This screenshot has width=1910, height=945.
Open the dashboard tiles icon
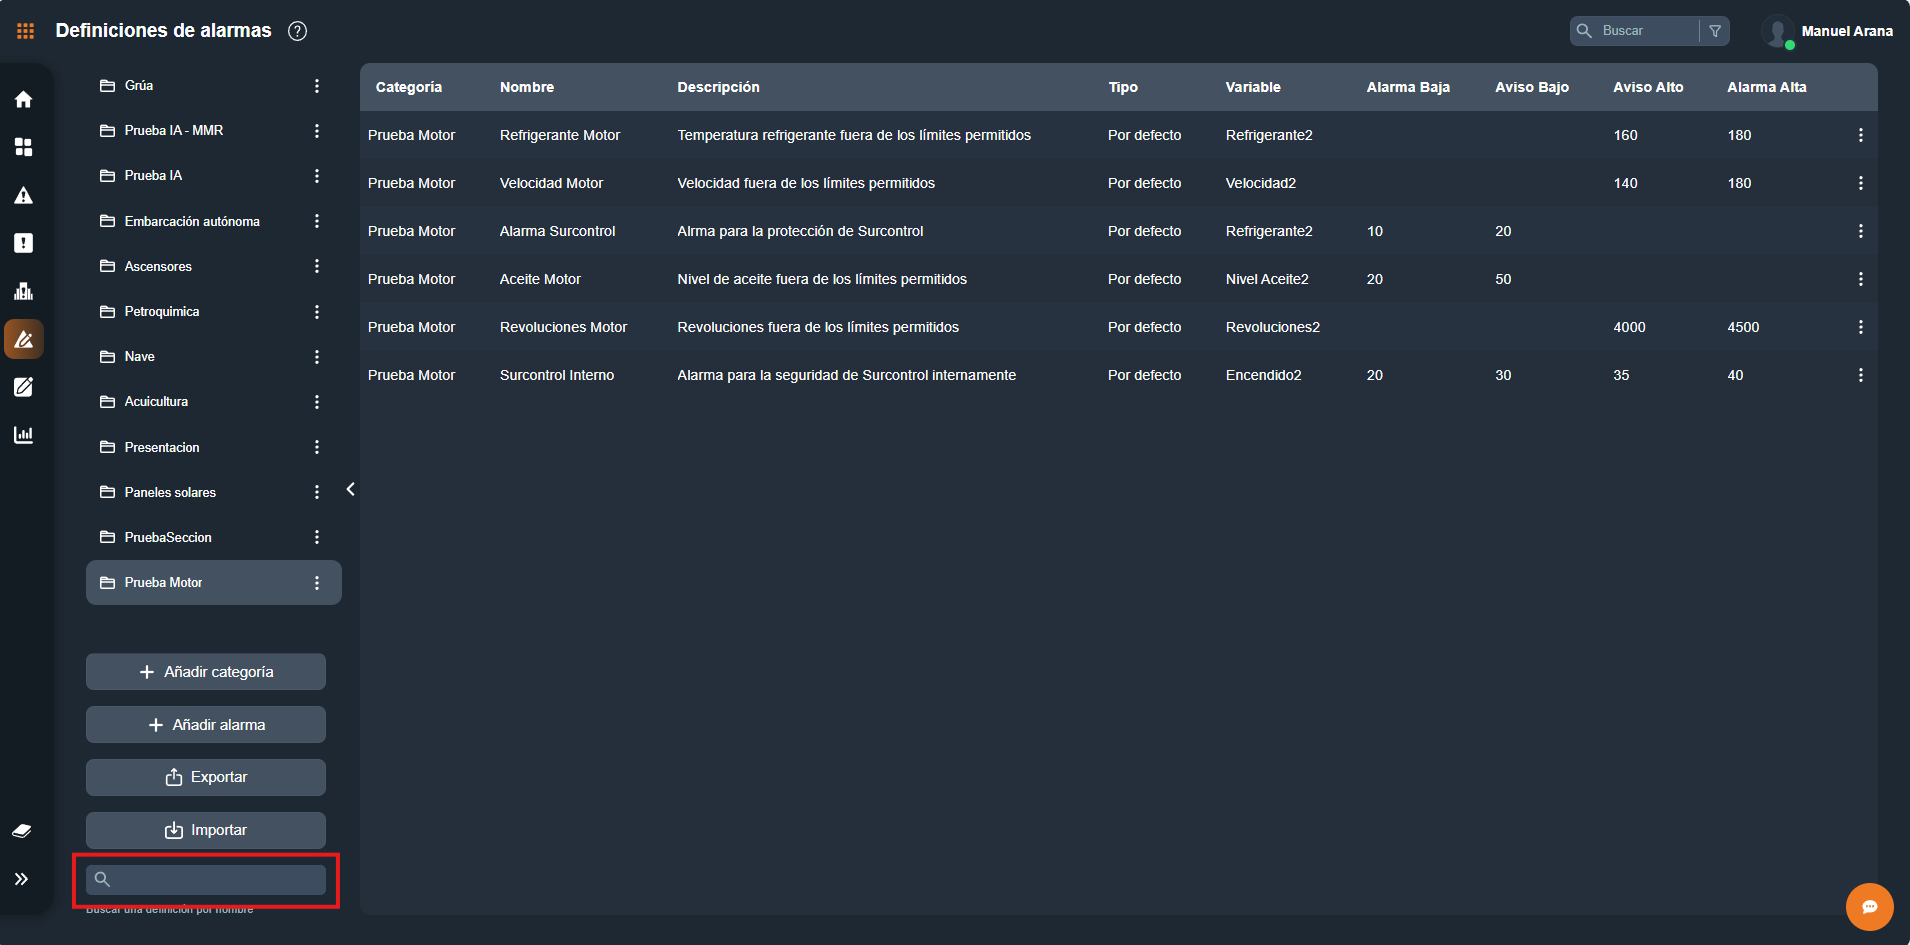point(24,147)
